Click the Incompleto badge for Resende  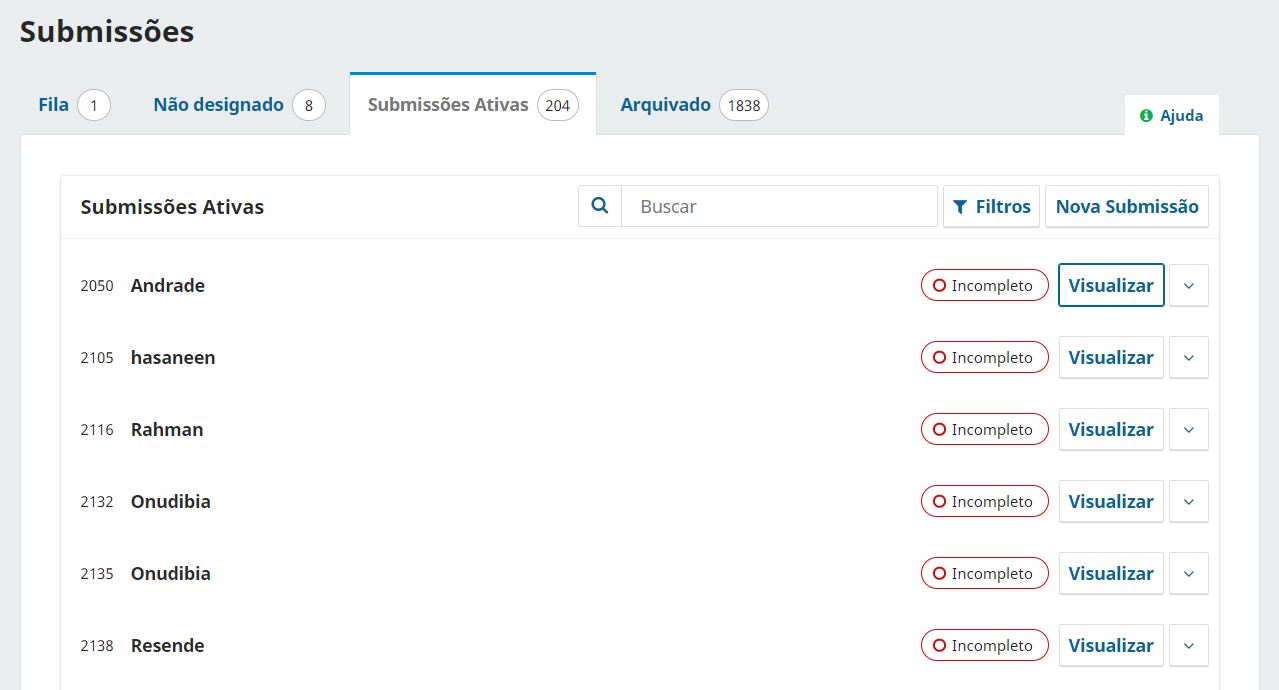point(984,645)
